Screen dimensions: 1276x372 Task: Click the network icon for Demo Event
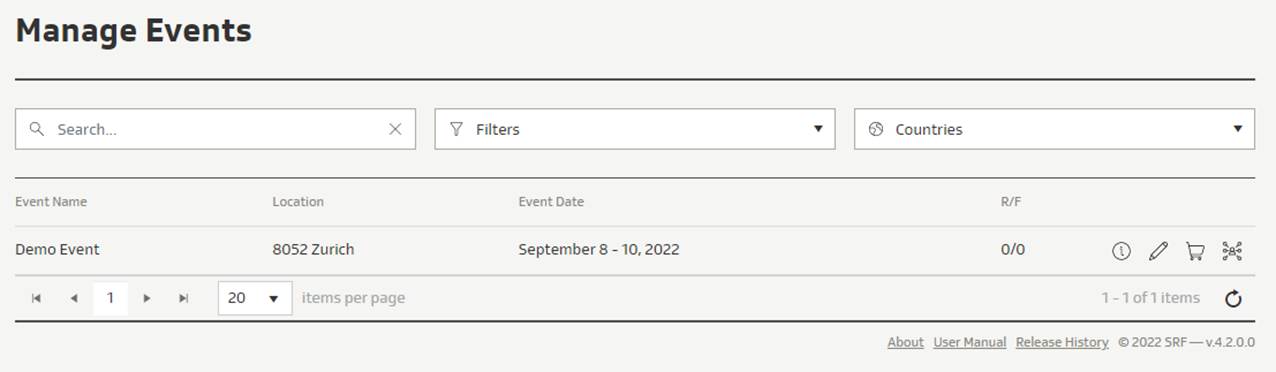(1232, 251)
